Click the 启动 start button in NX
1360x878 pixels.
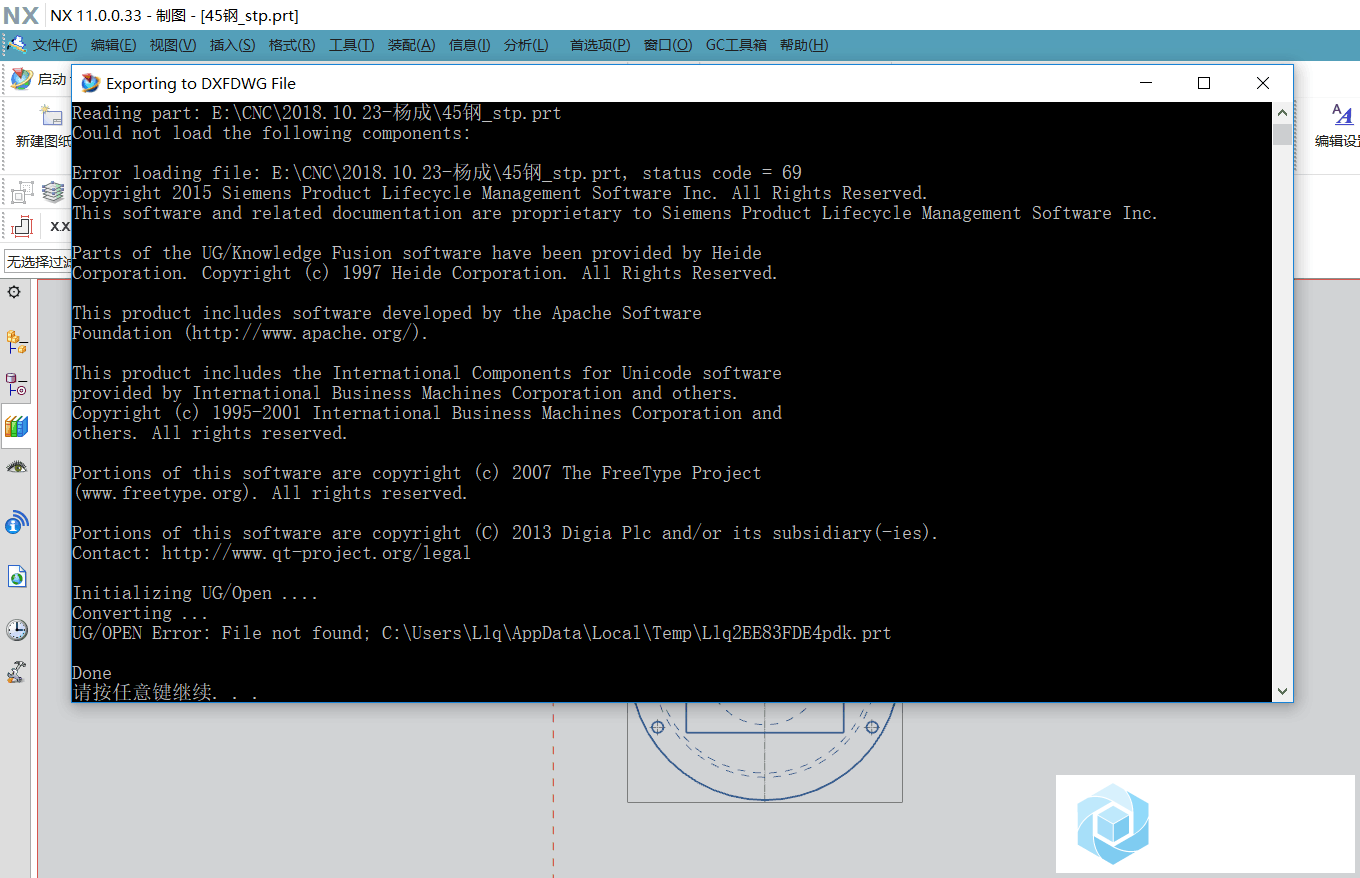point(39,79)
